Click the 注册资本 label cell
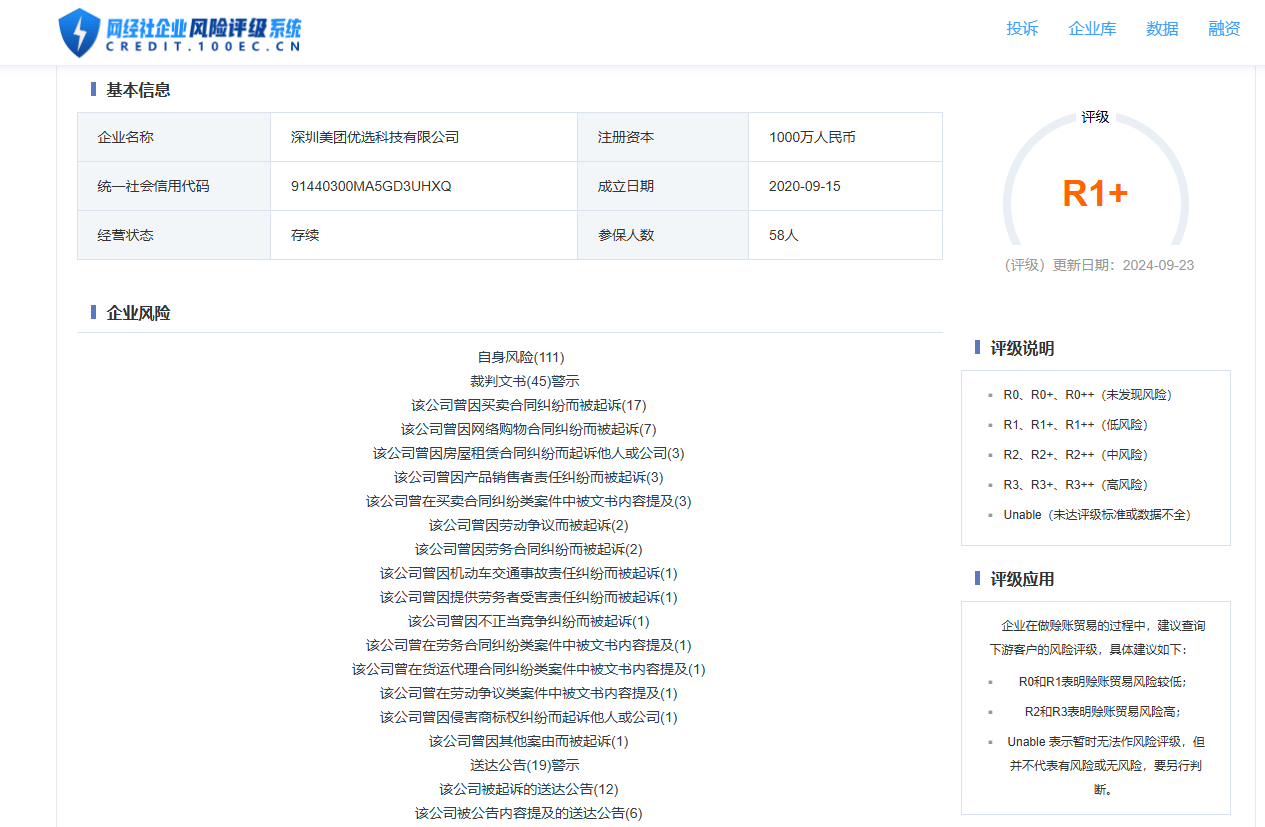The width and height of the screenshot is (1265, 827). pyautogui.click(x=663, y=137)
